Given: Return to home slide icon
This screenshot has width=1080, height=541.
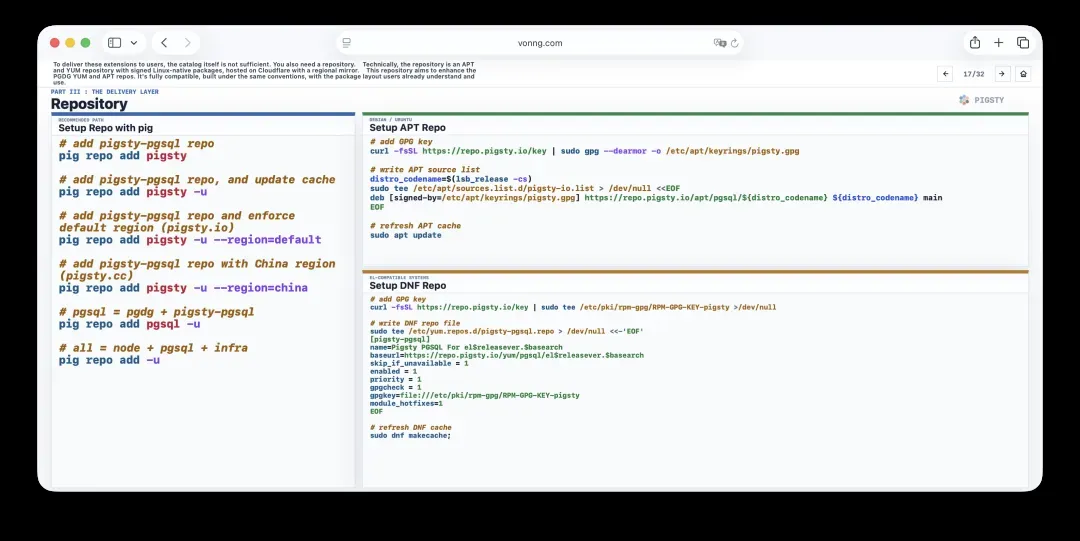Looking at the screenshot, I should tap(1024, 74).
